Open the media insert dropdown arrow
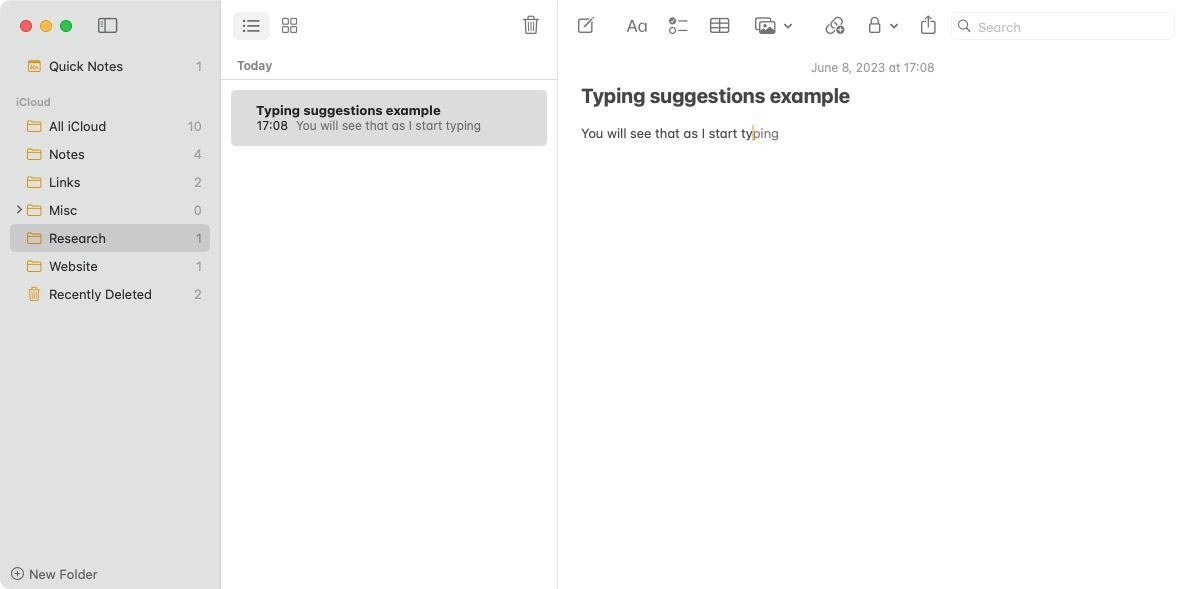1187x589 pixels. coord(789,26)
